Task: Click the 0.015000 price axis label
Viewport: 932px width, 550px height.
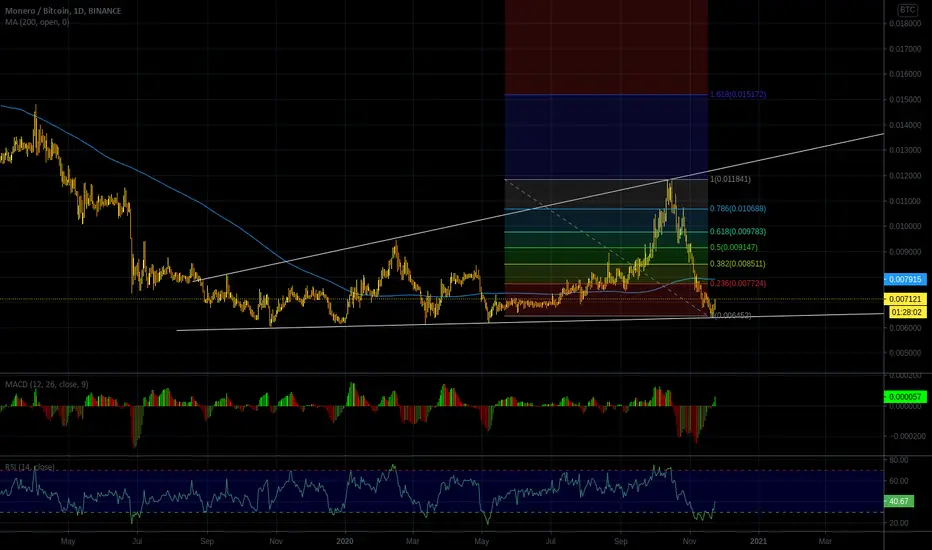Action: tap(905, 99)
